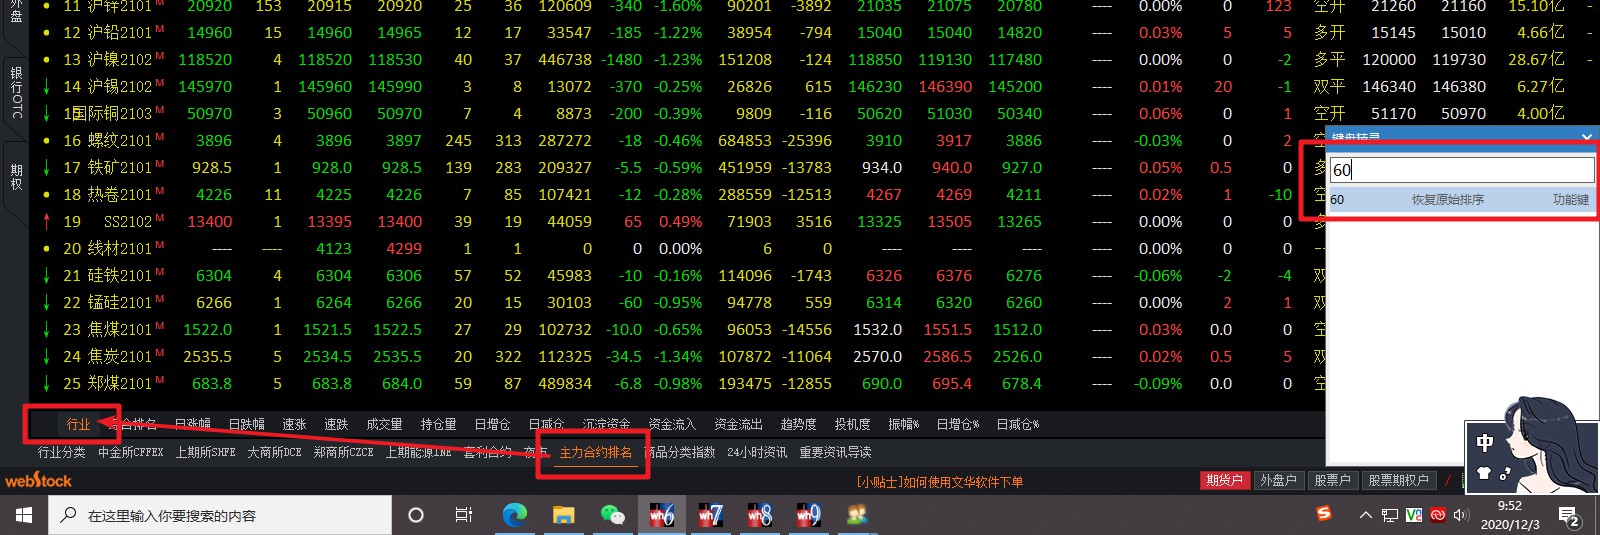Click the Windows Start button
The height and width of the screenshot is (535, 1600).
click(24, 515)
